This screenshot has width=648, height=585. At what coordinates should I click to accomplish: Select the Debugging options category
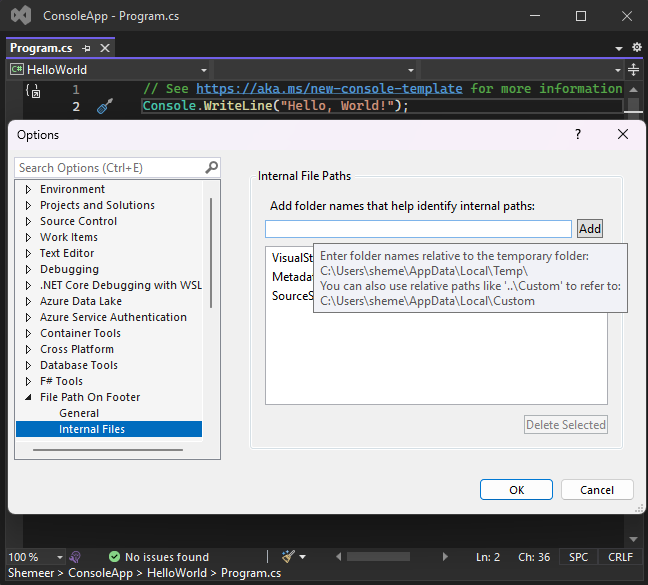tap(69, 269)
